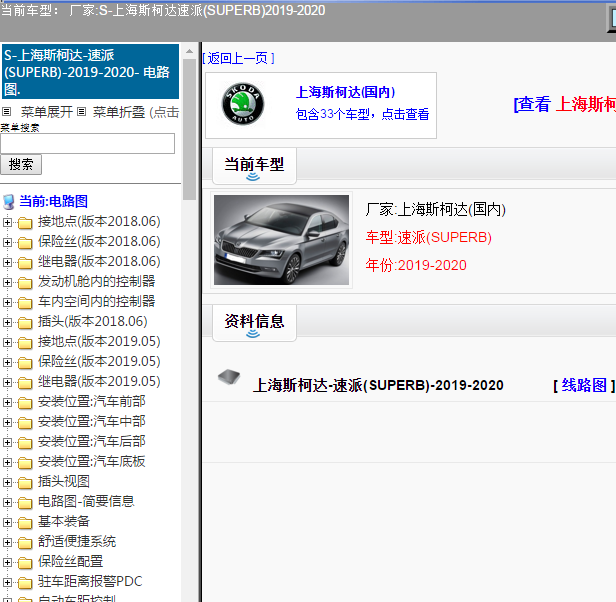Click the folder icon for 安装位置:汽车前部
This screenshot has width=616, height=602.
pyautogui.click(x=25, y=403)
